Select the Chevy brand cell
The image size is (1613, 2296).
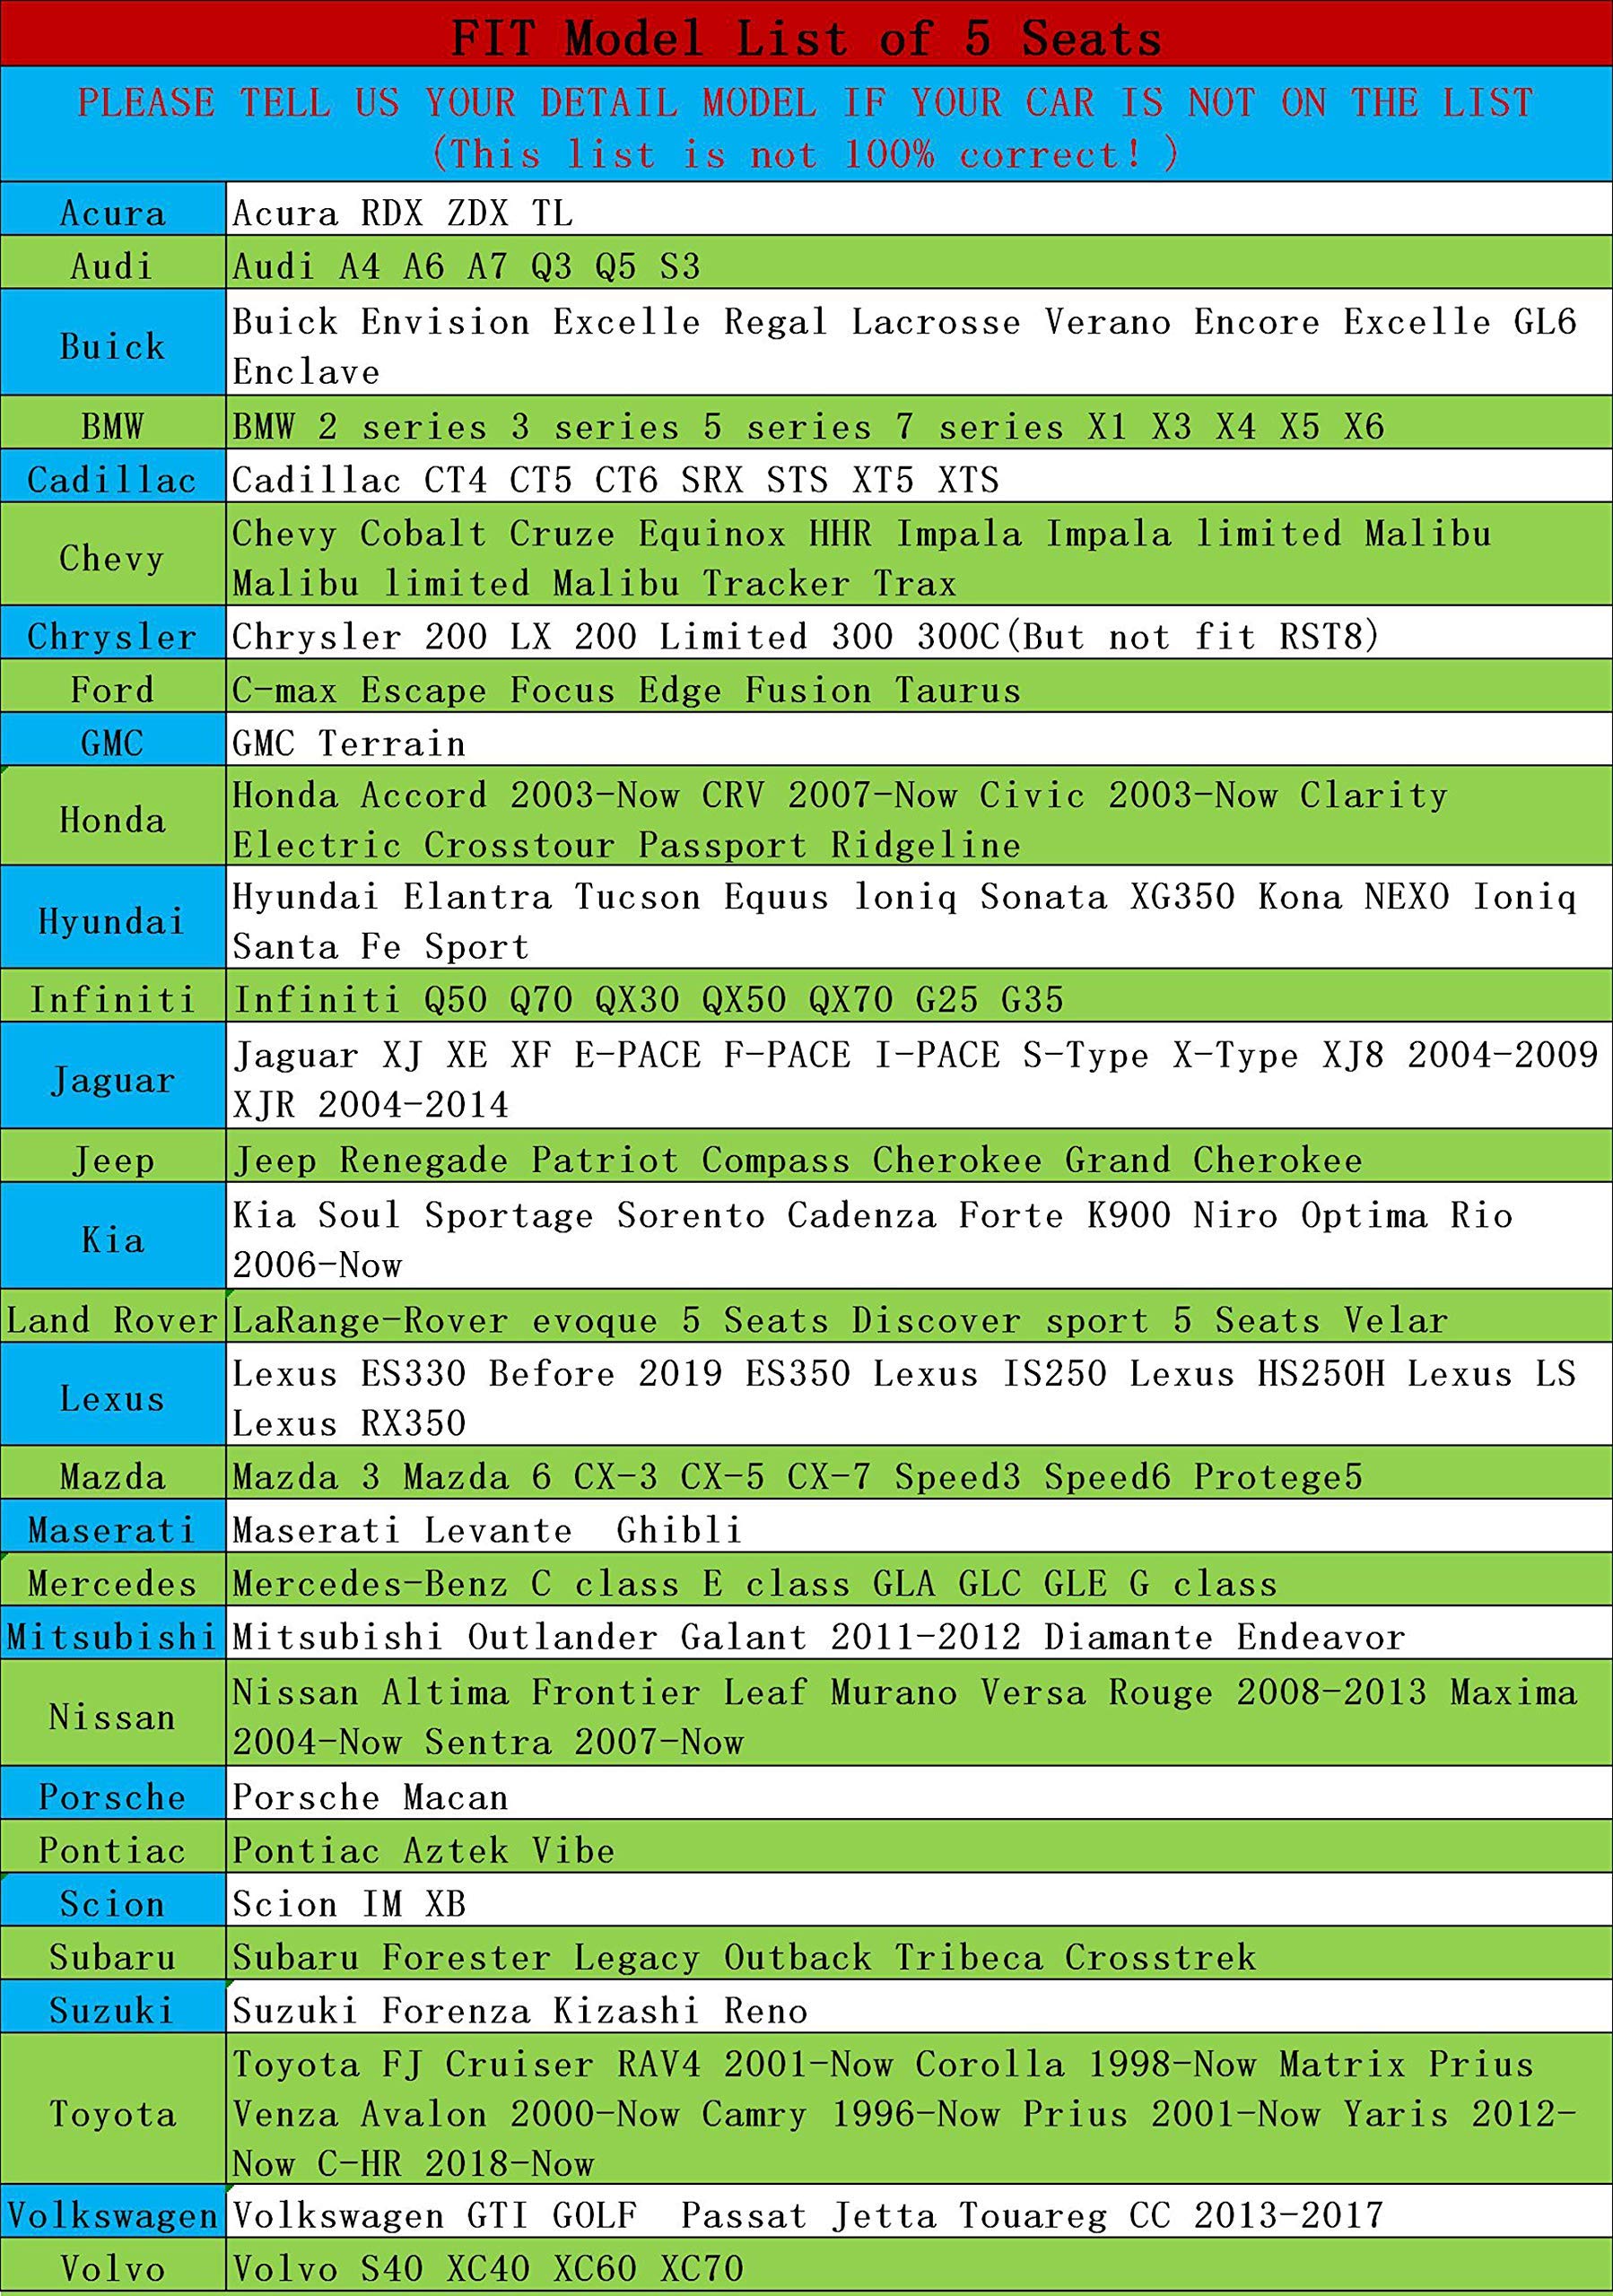click(113, 554)
